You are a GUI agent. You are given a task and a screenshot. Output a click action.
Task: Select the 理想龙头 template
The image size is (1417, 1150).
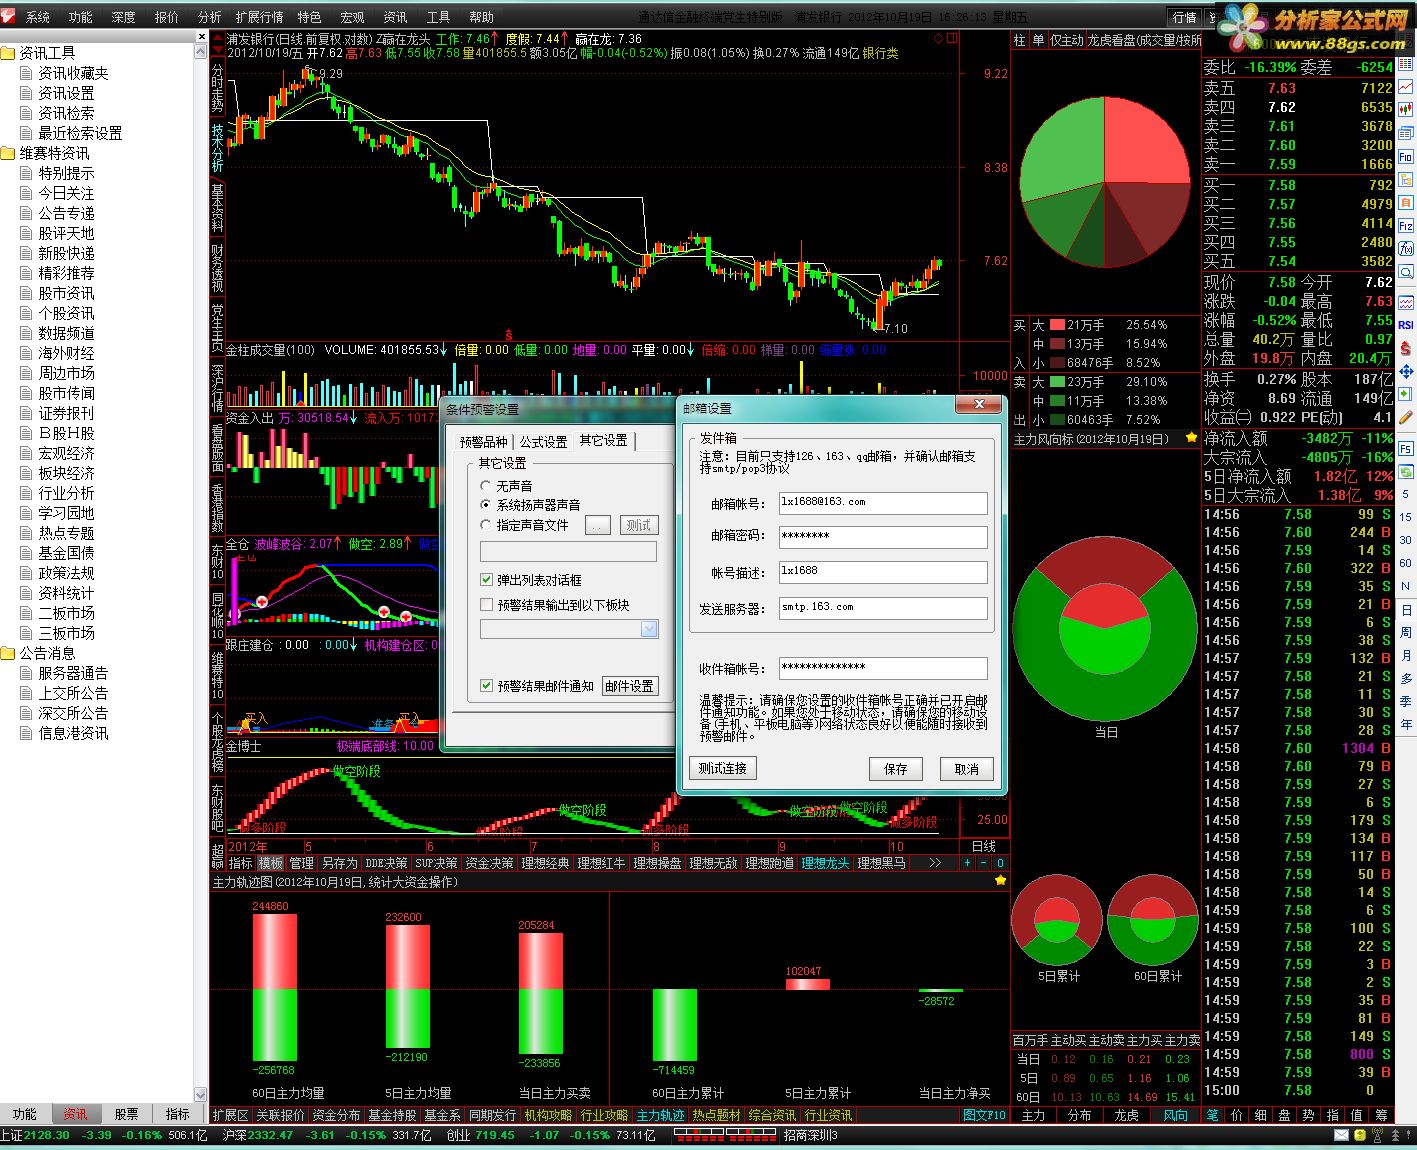click(825, 863)
